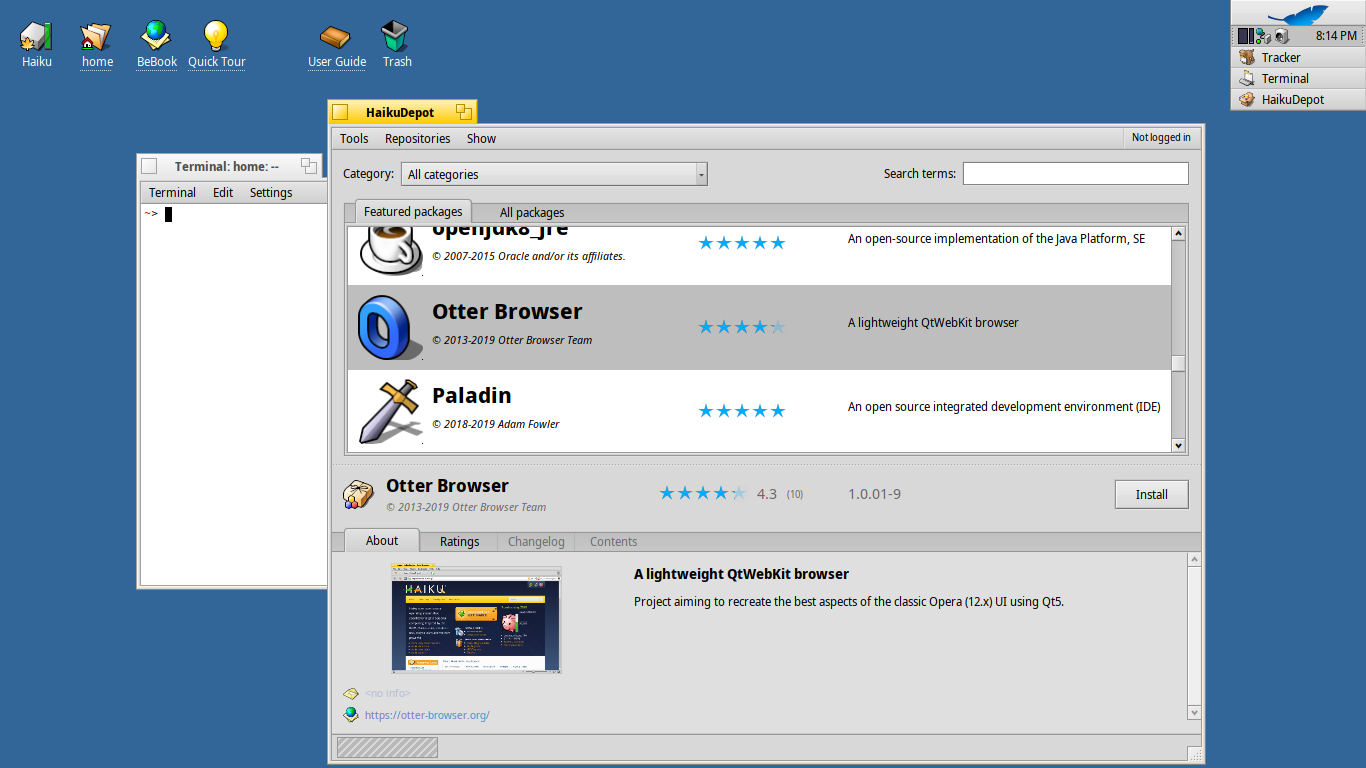Image resolution: width=1366 pixels, height=768 pixels.
Task: Click the volume speaker tray icon
Action: pos(1282,36)
